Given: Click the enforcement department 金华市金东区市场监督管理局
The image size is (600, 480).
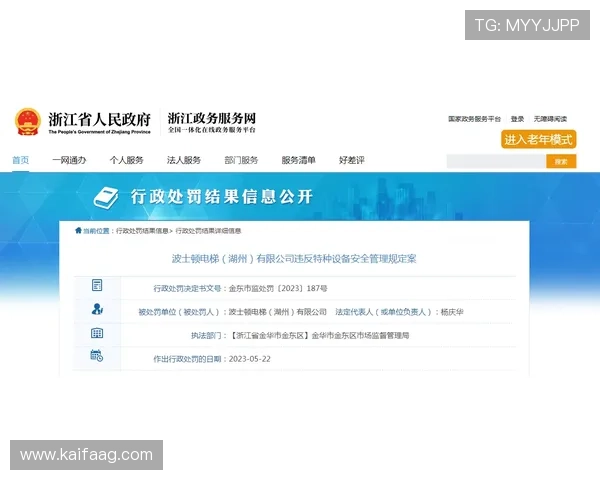Looking at the screenshot, I should point(360,336).
